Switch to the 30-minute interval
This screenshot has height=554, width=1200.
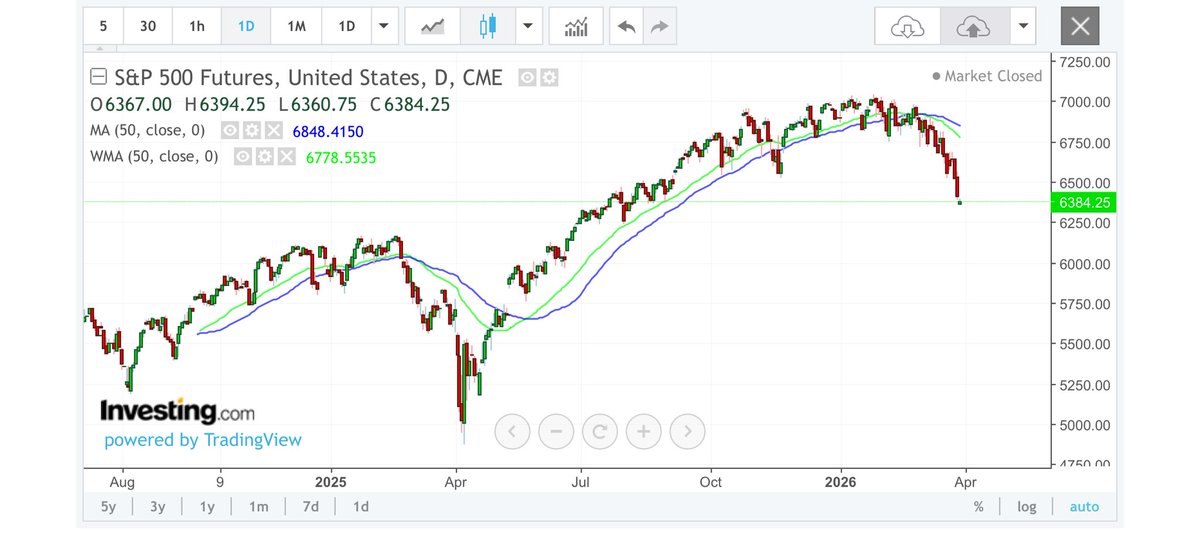pyautogui.click(x=148, y=26)
